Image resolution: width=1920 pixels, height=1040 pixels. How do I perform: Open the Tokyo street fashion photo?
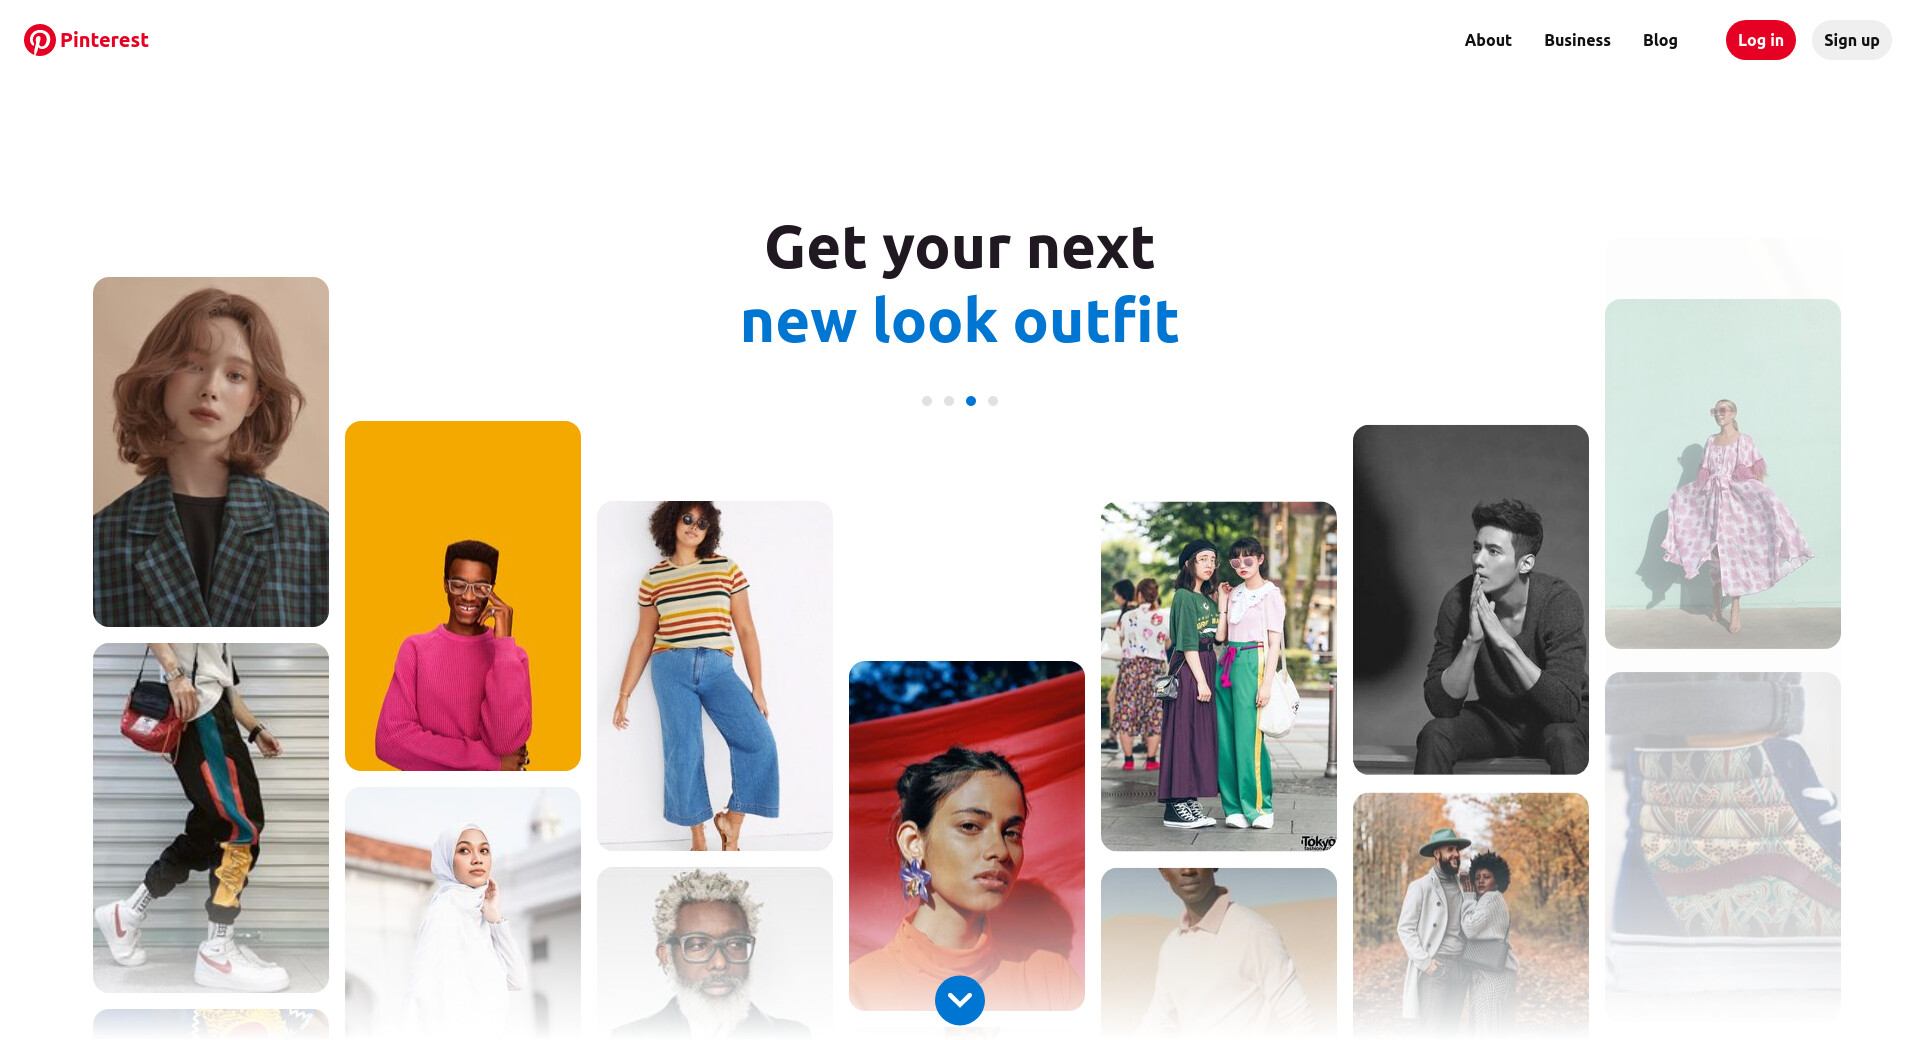pyautogui.click(x=1219, y=677)
